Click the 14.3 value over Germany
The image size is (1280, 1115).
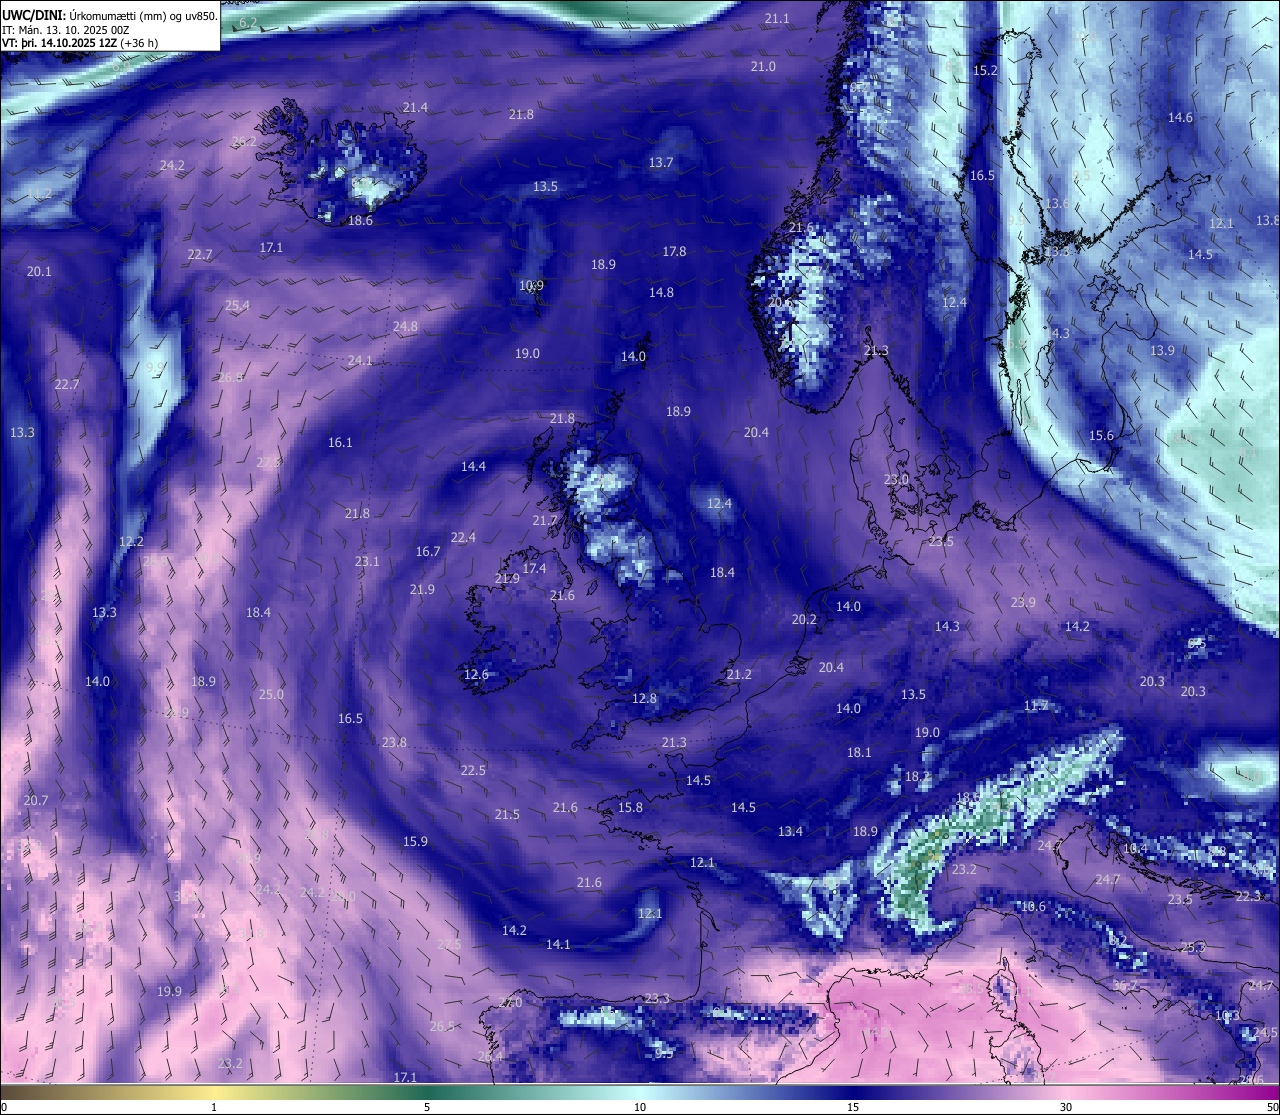tap(947, 626)
